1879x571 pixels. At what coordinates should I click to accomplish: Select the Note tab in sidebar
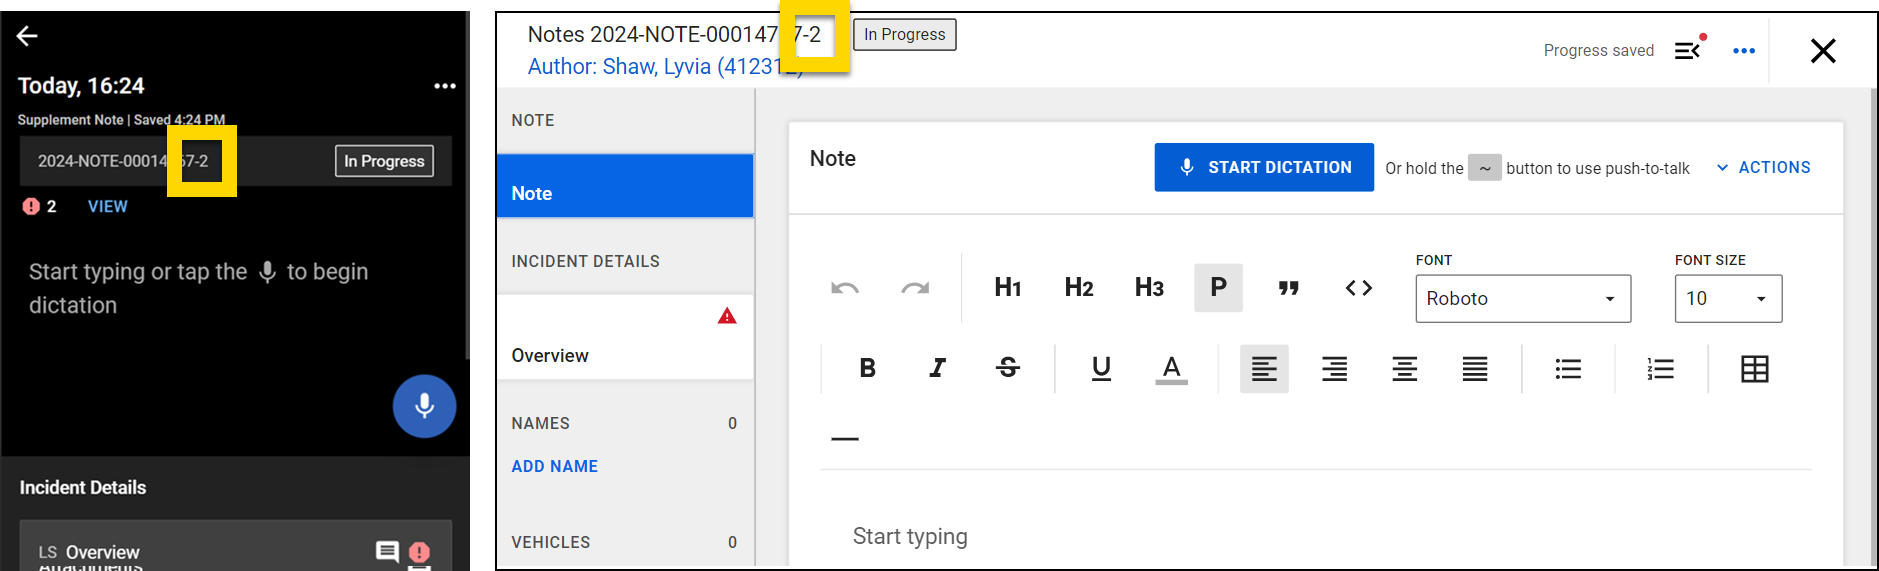[x=625, y=193]
